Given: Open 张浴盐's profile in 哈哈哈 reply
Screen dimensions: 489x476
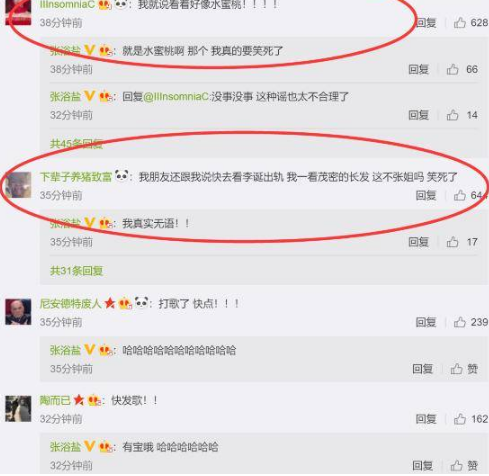Looking at the screenshot, I should click(x=65, y=350).
